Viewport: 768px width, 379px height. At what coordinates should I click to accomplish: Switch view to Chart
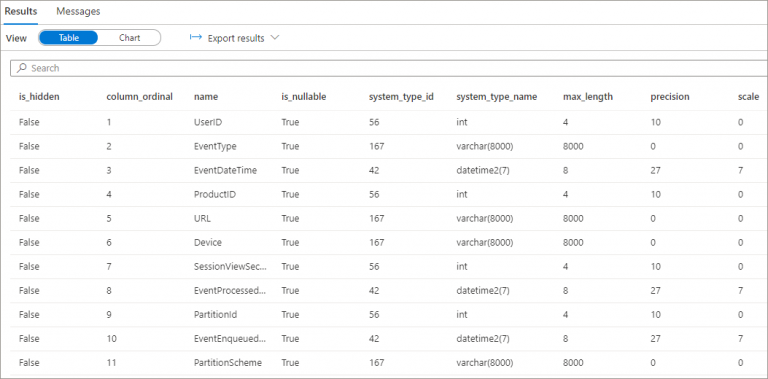(x=129, y=38)
